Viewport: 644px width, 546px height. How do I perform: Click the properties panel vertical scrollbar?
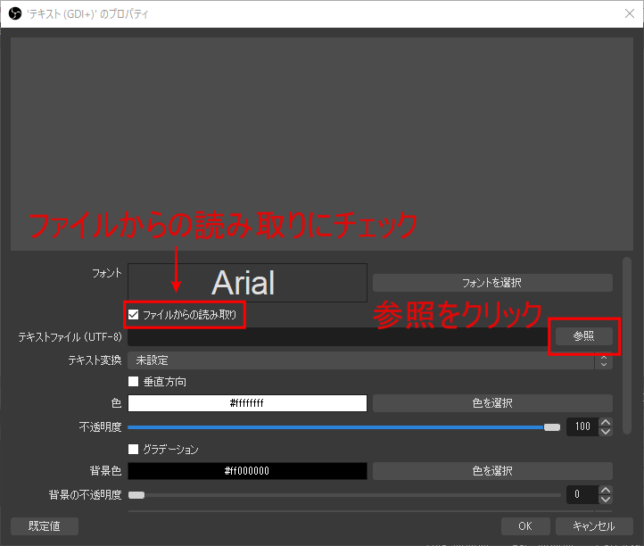coord(626,346)
